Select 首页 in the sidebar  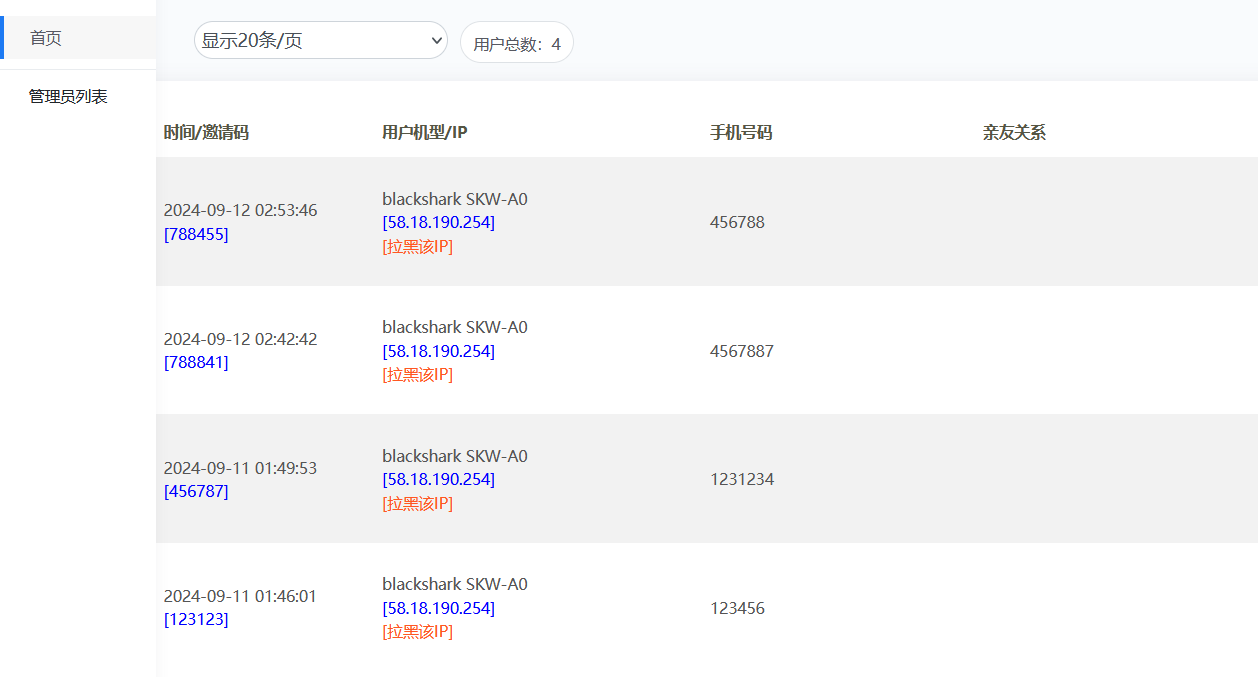(x=46, y=38)
